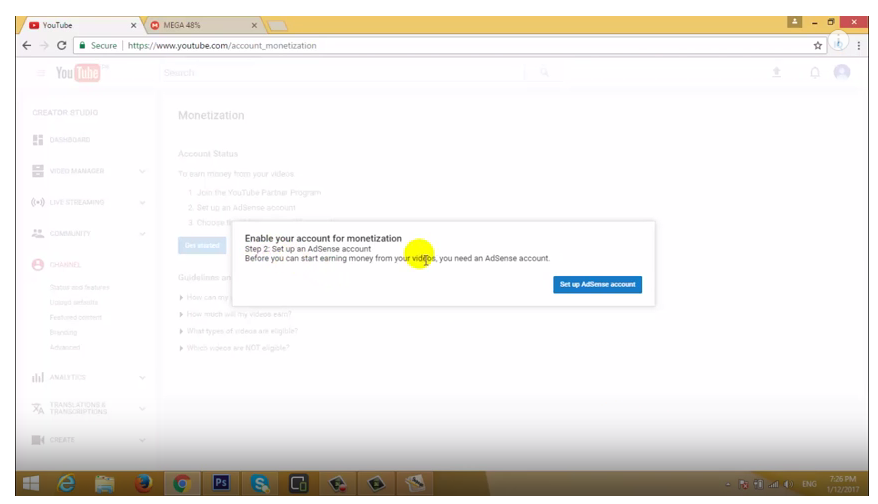Open the account avatar menu
This screenshot has width=878, height=504.
tap(842, 72)
